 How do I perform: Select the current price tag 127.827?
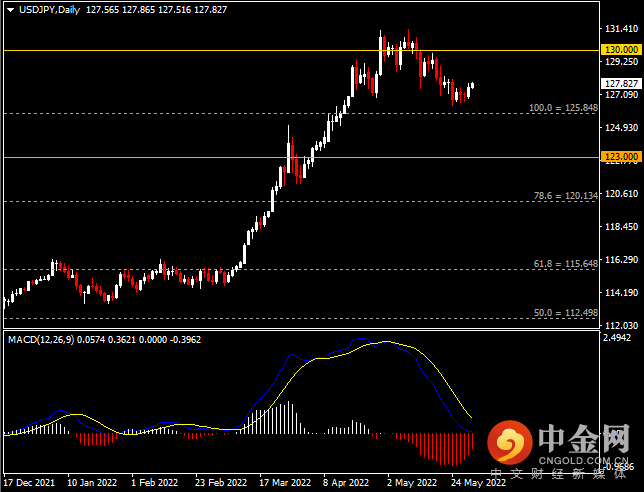point(622,84)
